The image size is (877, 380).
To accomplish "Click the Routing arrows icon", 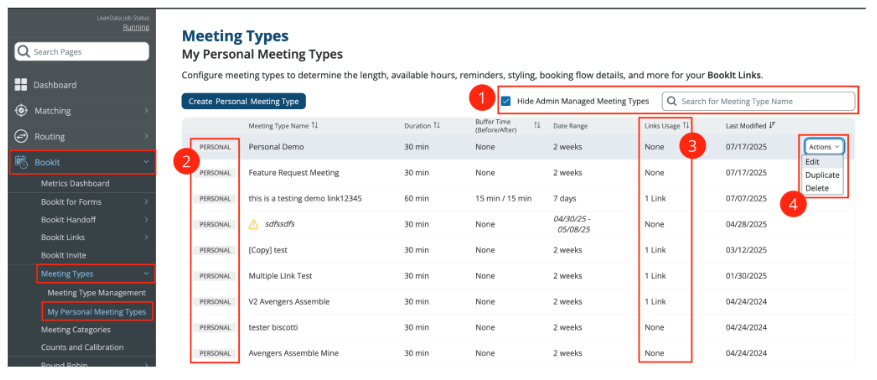I will pyautogui.click(x=21, y=136).
